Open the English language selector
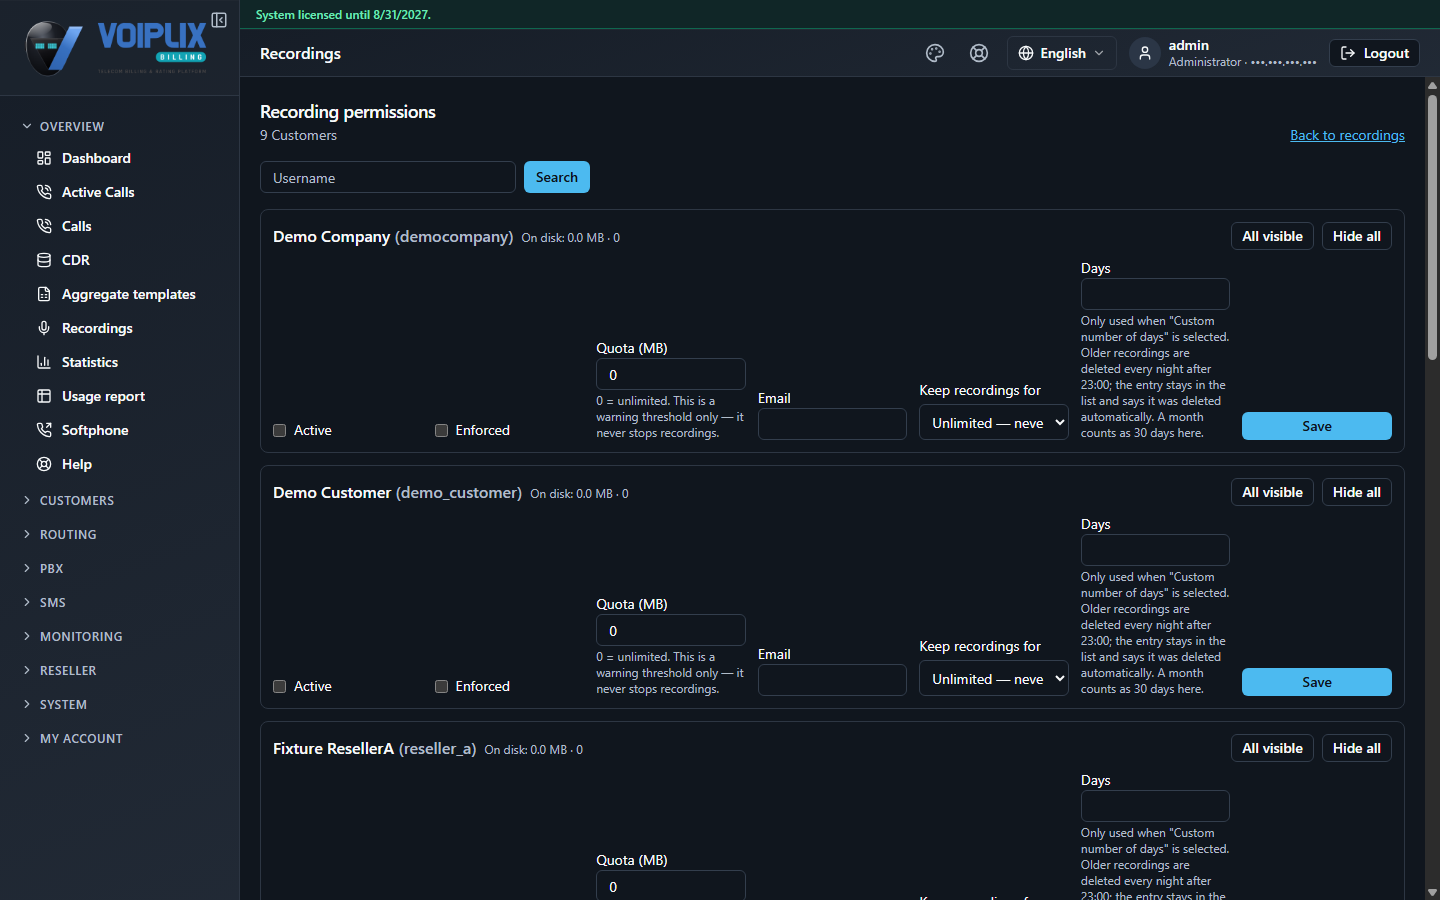 tap(1062, 53)
